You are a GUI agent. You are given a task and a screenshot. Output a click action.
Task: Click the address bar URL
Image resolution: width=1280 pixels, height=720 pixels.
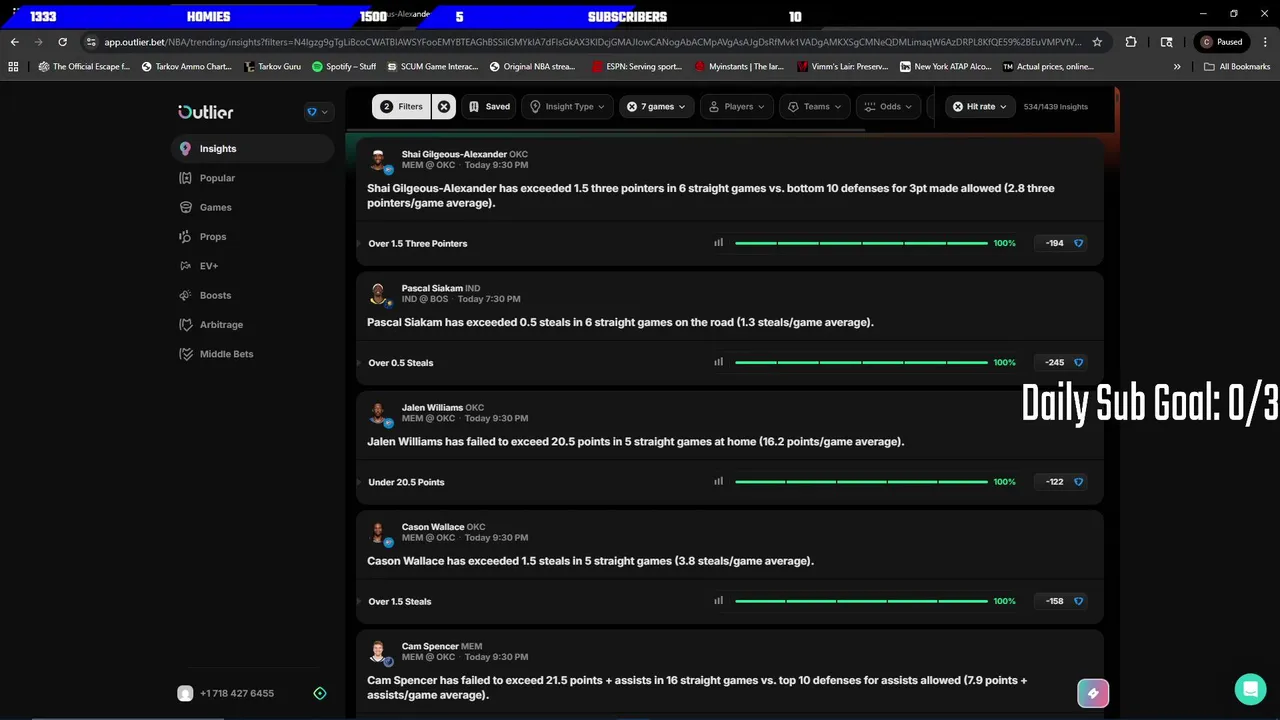(x=592, y=42)
